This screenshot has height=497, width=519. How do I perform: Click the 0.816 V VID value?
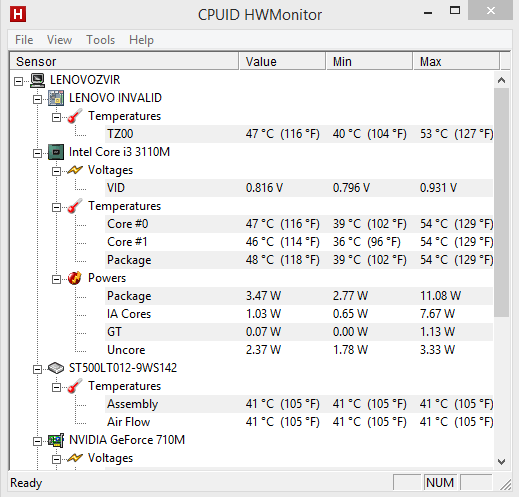pyautogui.click(x=264, y=188)
